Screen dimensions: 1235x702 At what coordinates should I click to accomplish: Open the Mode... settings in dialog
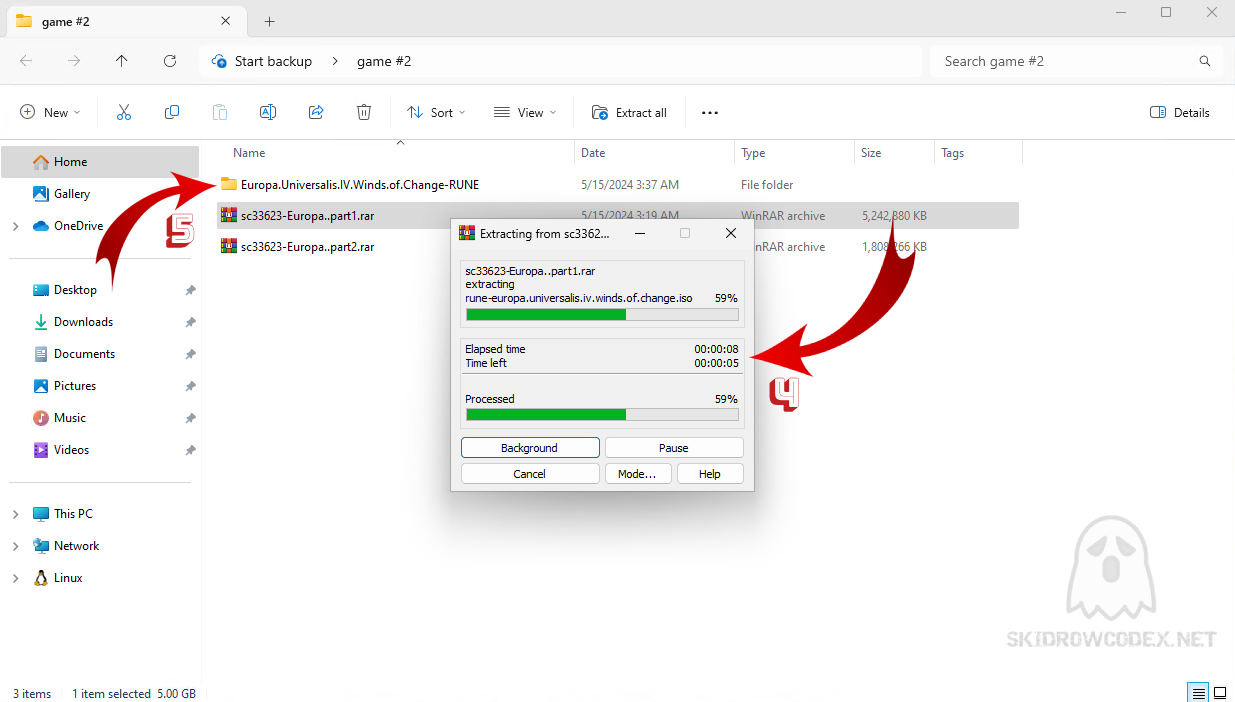637,474
